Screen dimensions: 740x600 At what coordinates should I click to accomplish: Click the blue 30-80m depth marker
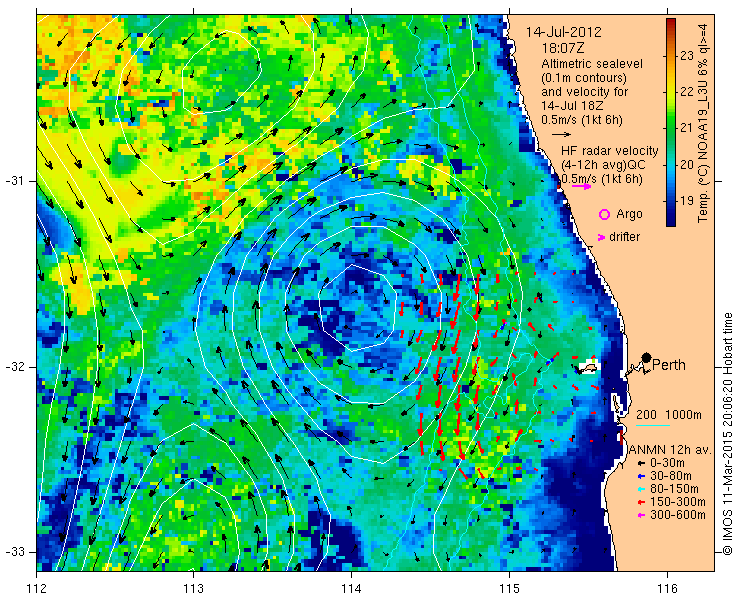(641, 476)
